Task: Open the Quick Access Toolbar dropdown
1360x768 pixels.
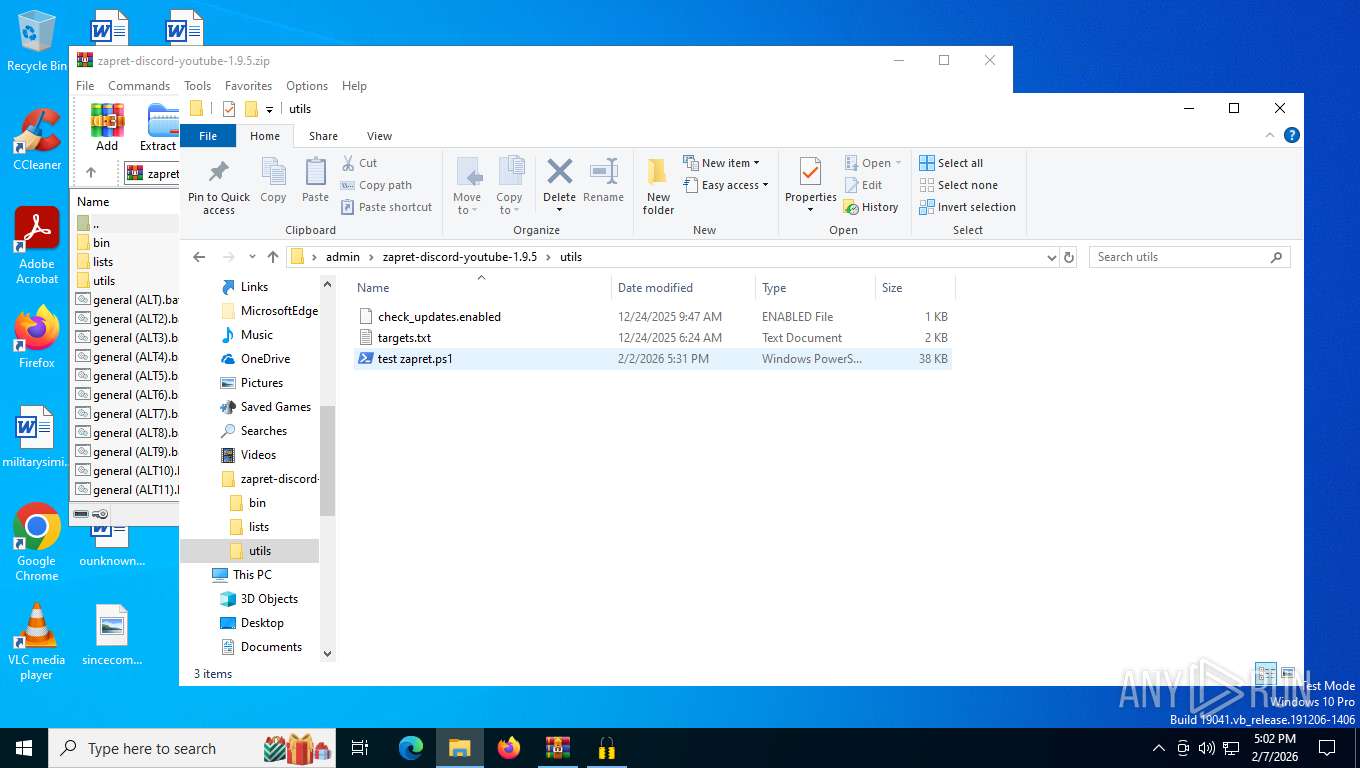Action: point(269,109)
